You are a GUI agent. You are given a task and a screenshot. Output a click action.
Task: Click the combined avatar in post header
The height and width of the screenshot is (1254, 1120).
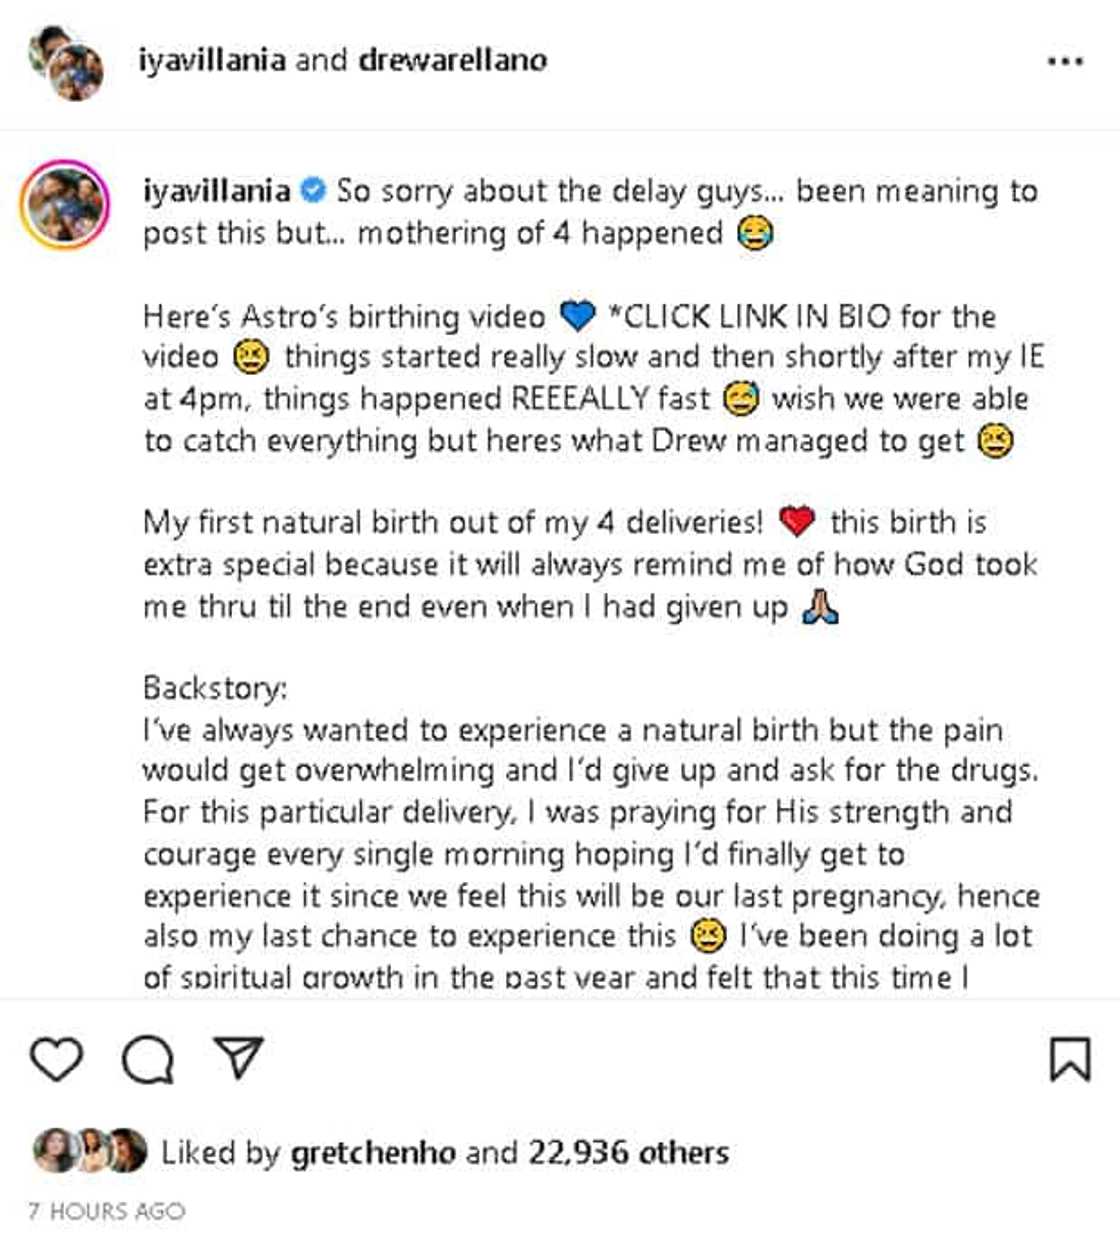[67, 63]
